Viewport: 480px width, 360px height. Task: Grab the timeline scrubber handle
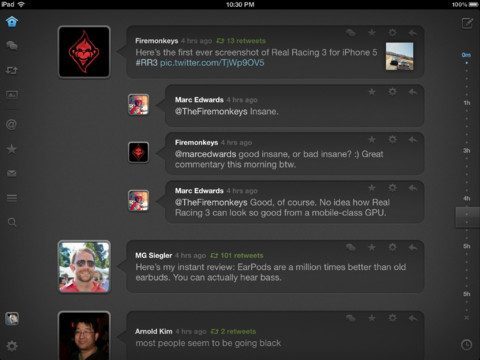[467, 217]
